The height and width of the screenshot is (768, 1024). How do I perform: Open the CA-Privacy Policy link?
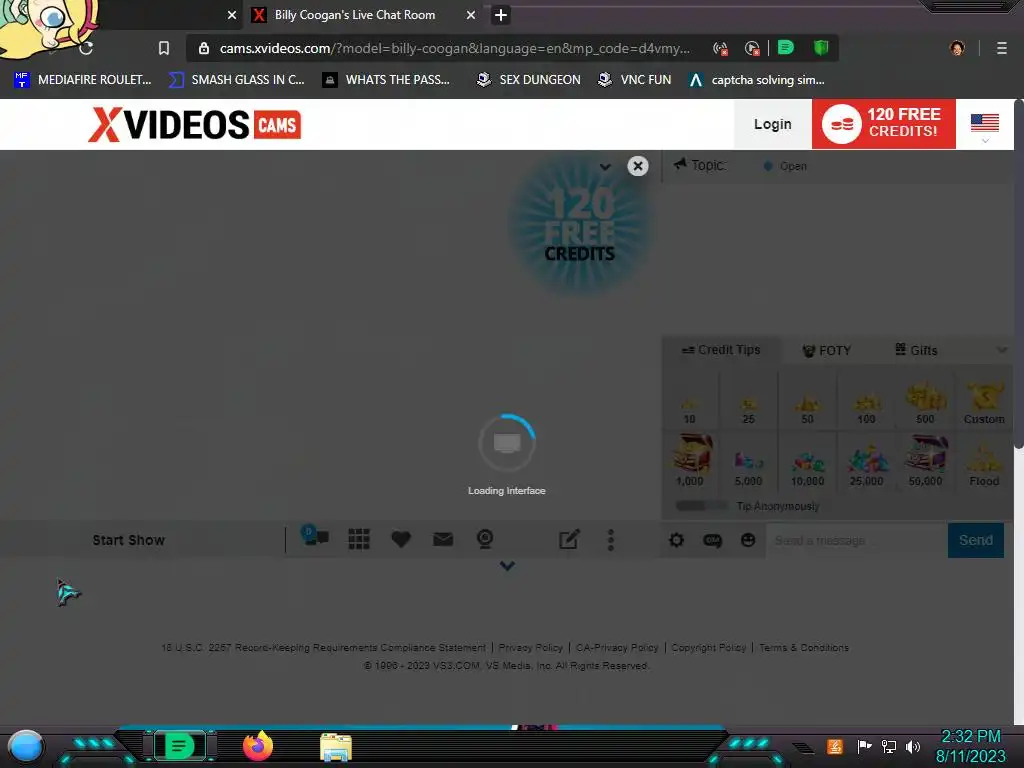pyautogui.click(x=617, y=648)
